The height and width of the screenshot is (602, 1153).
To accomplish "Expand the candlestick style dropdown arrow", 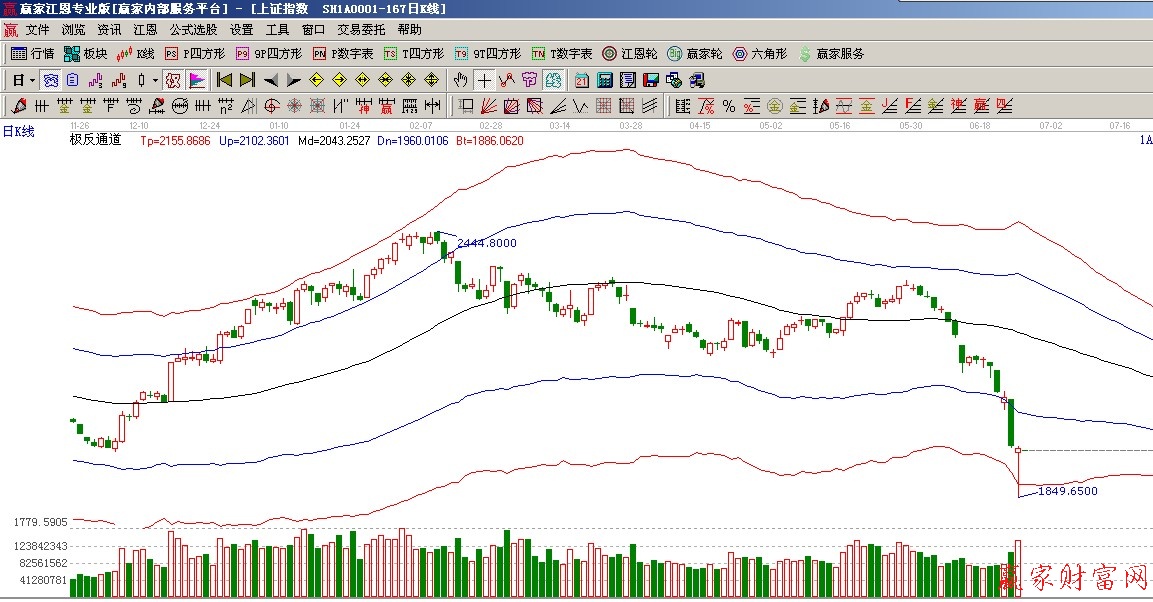I will [155, 80].
